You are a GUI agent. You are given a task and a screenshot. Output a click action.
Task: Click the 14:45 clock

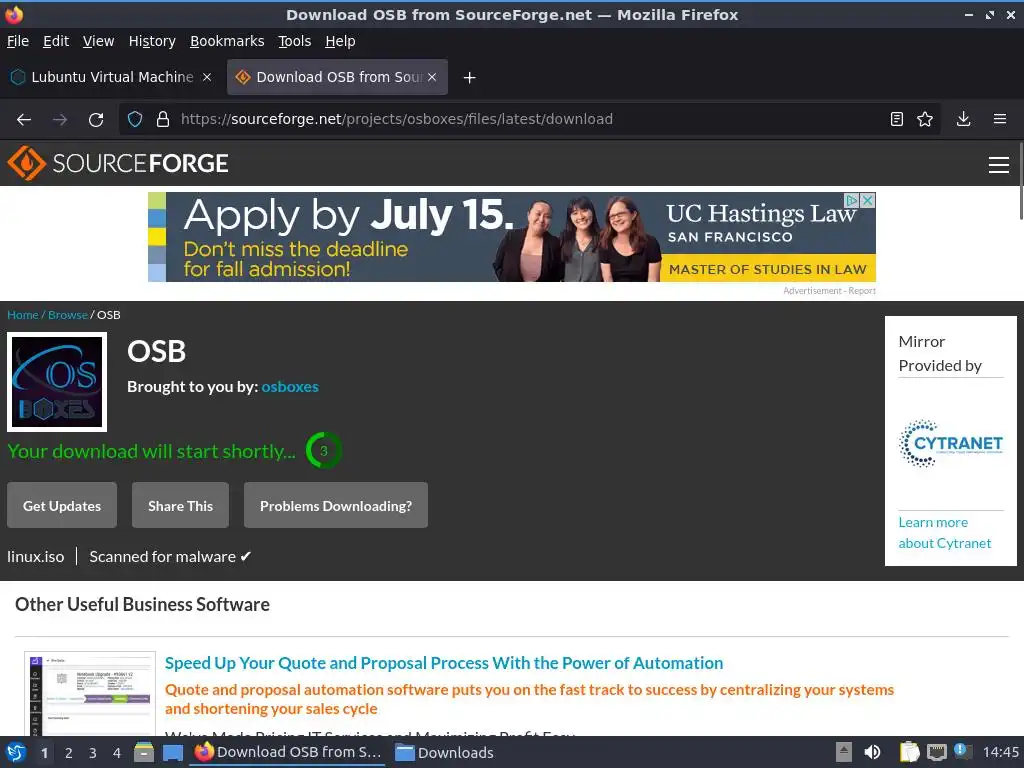[x=1000, y=752]
